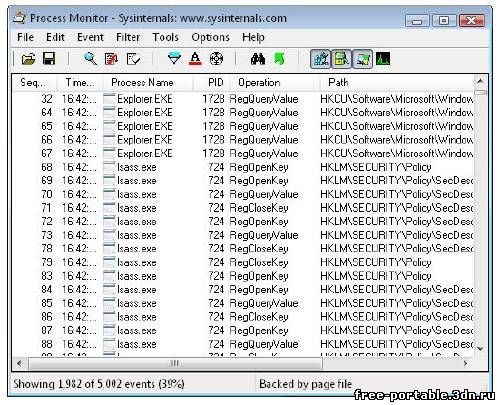Click the lsass.exe process icon in row 69
Screen dimensions: 500x405
click(x=109, y=181)
